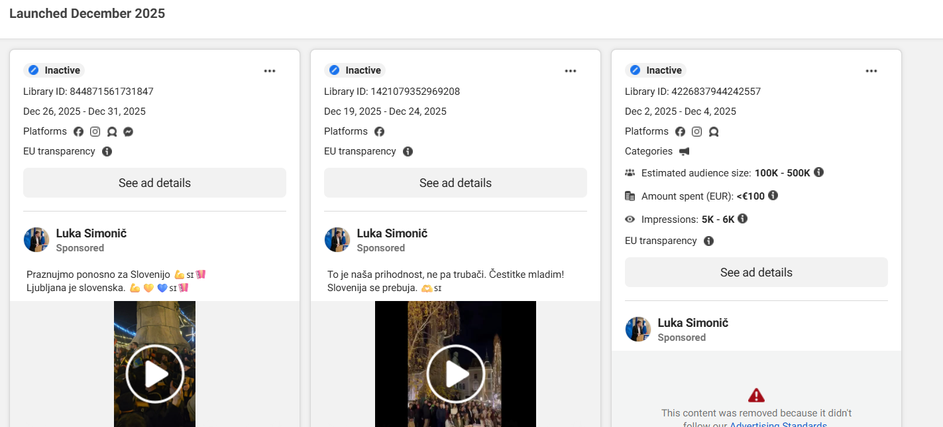Click Luka Simonič avatar on third ad

pyautogui.click(x=638, y=329)
